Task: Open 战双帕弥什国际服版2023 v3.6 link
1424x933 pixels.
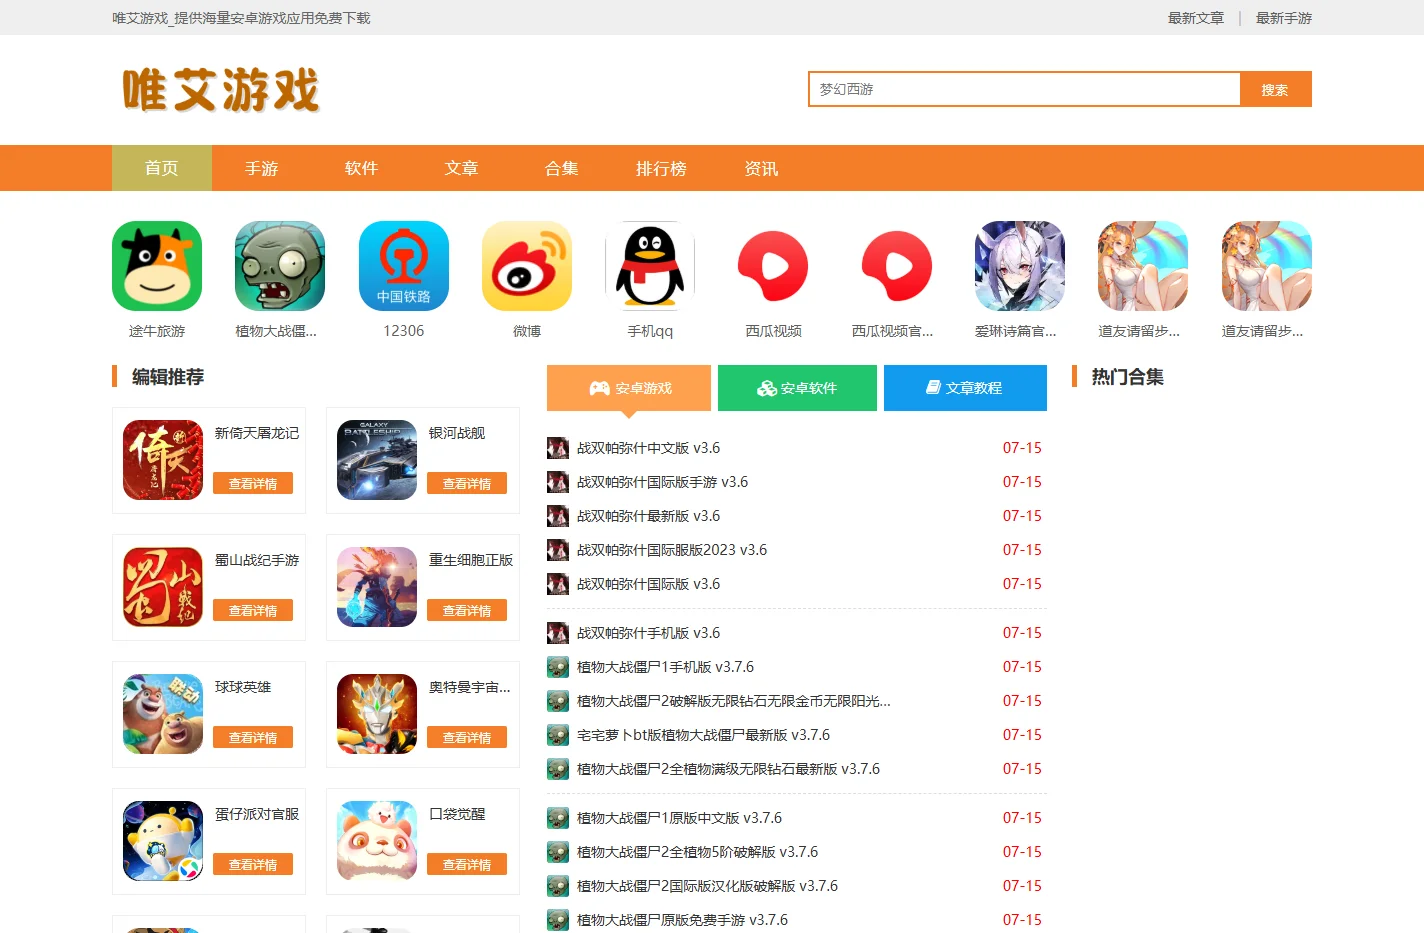Action: pos(672,550)
